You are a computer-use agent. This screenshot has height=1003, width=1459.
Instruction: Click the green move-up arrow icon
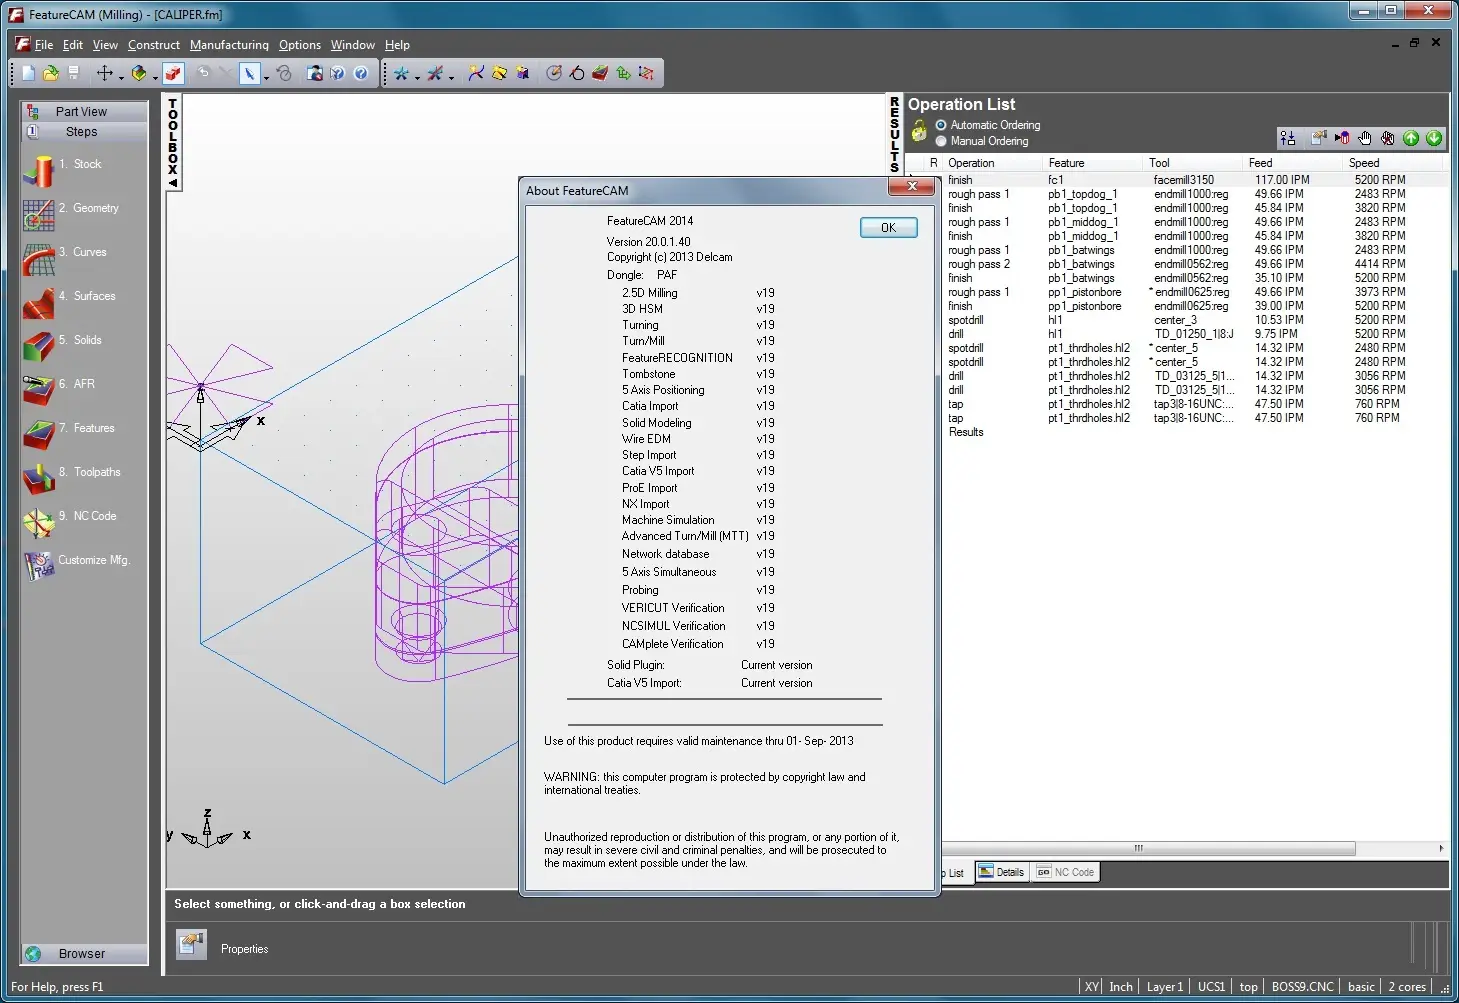(1411, 138)
